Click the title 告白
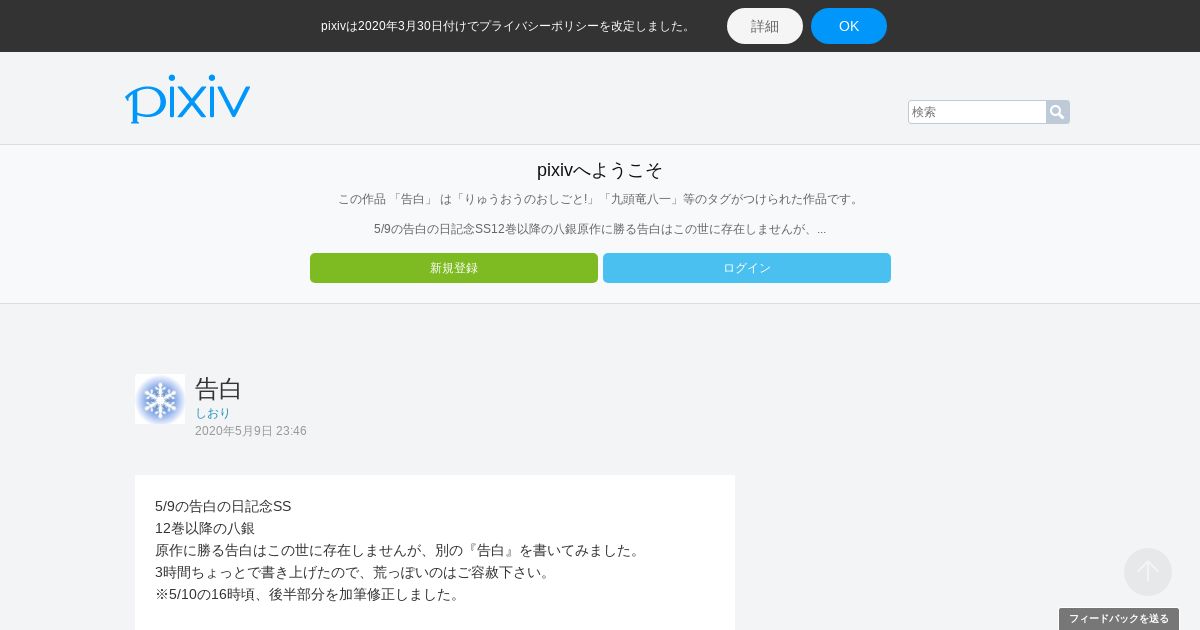This screenshot has height=630, width=1200. point(218,389)
